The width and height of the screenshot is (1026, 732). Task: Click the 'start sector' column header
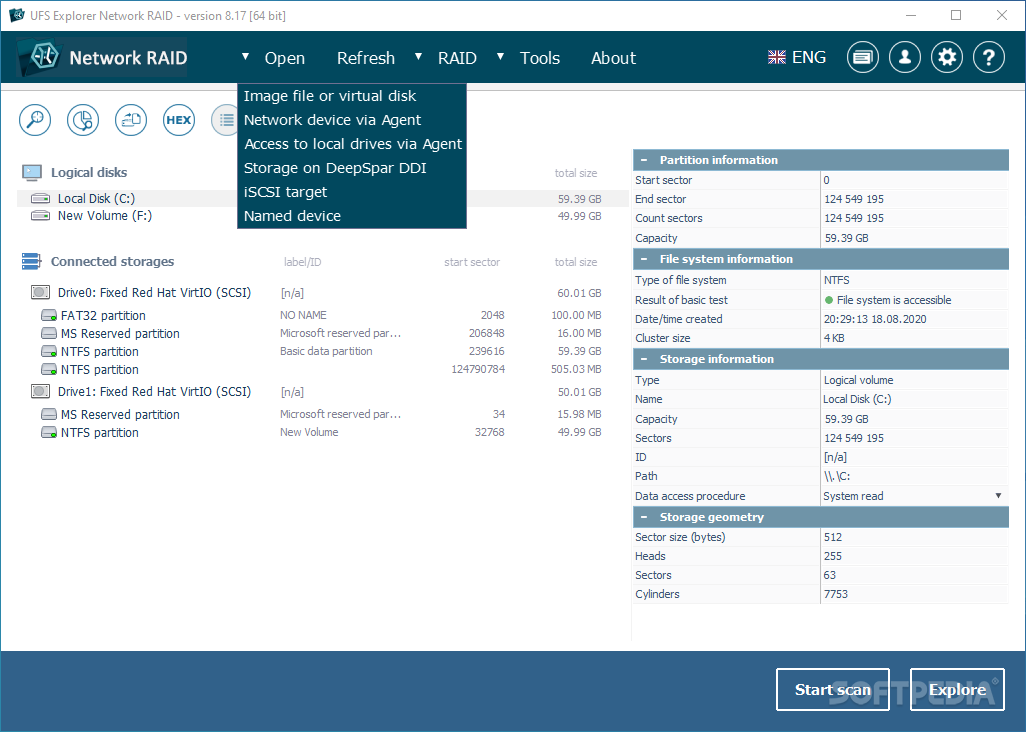472,262
